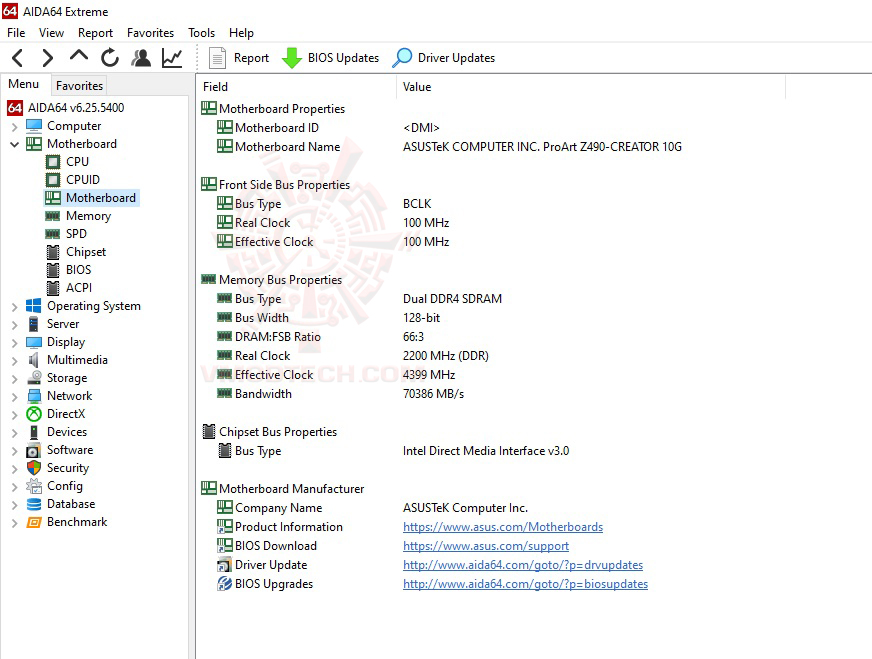Open the asus.com/Motherboards link

coord(503,526)
